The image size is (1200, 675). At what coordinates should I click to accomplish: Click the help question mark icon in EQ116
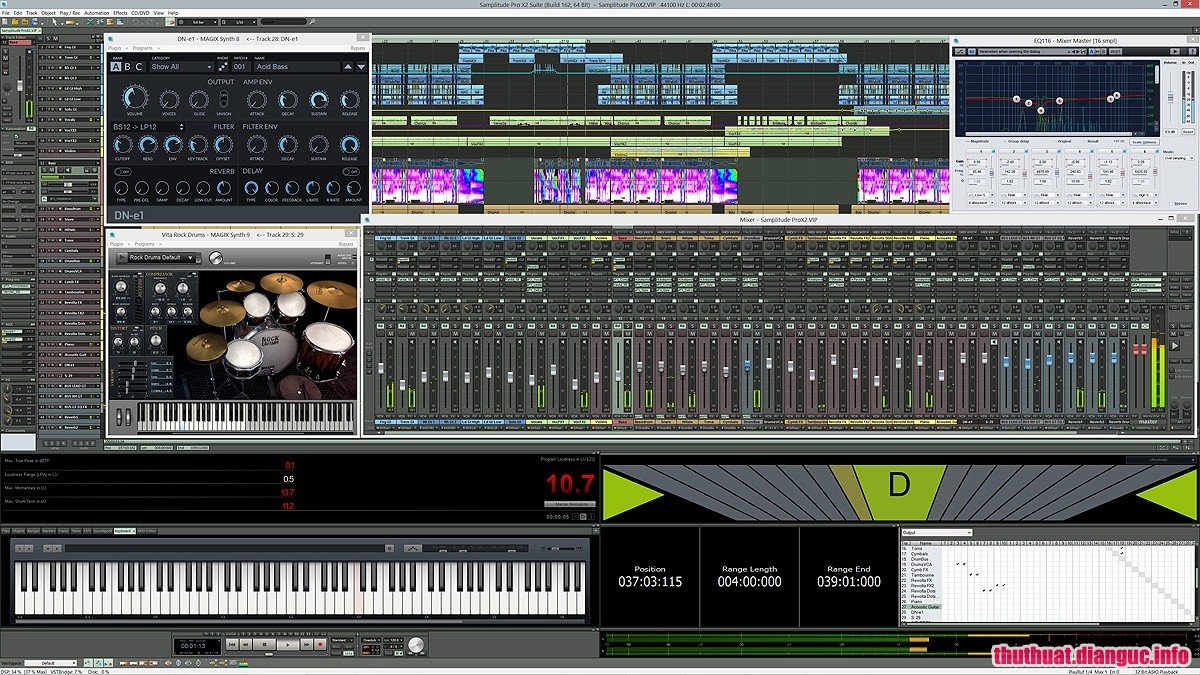click(x=1192, y=51)
